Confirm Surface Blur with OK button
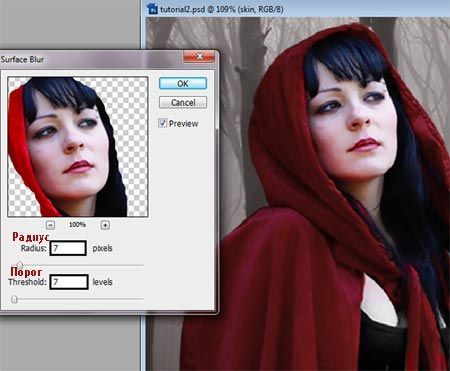 pos(183,83)
